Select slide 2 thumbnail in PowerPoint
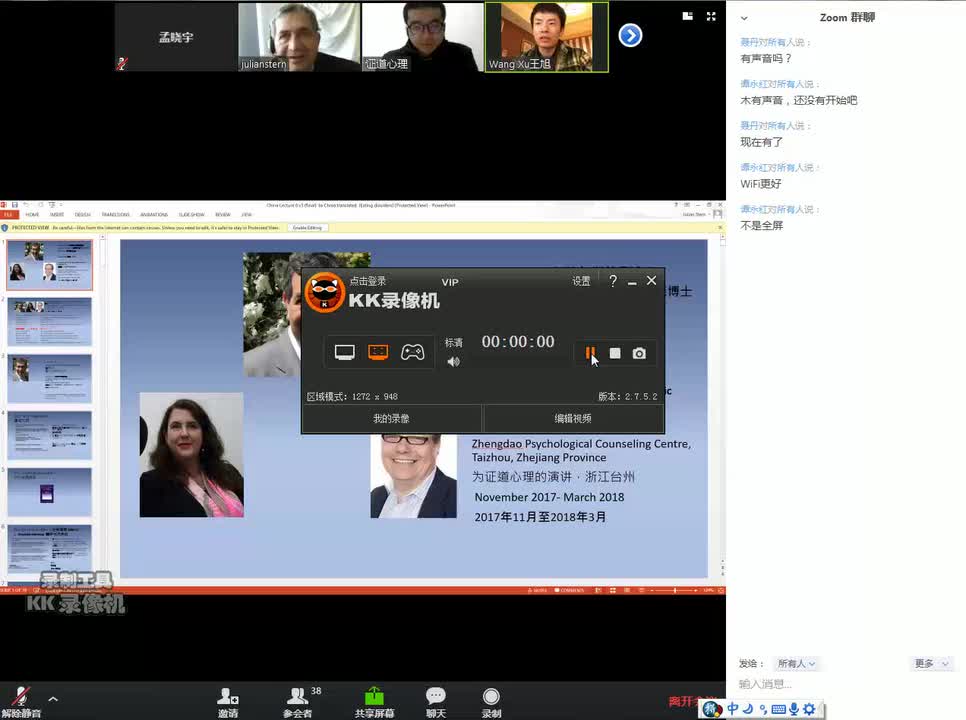 [x=49, y=322]
